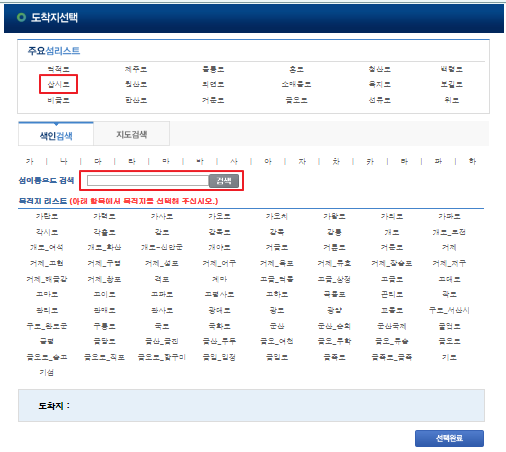Select 거금도 in the destination list
The image size is (506, 452).
click(277, 247)
